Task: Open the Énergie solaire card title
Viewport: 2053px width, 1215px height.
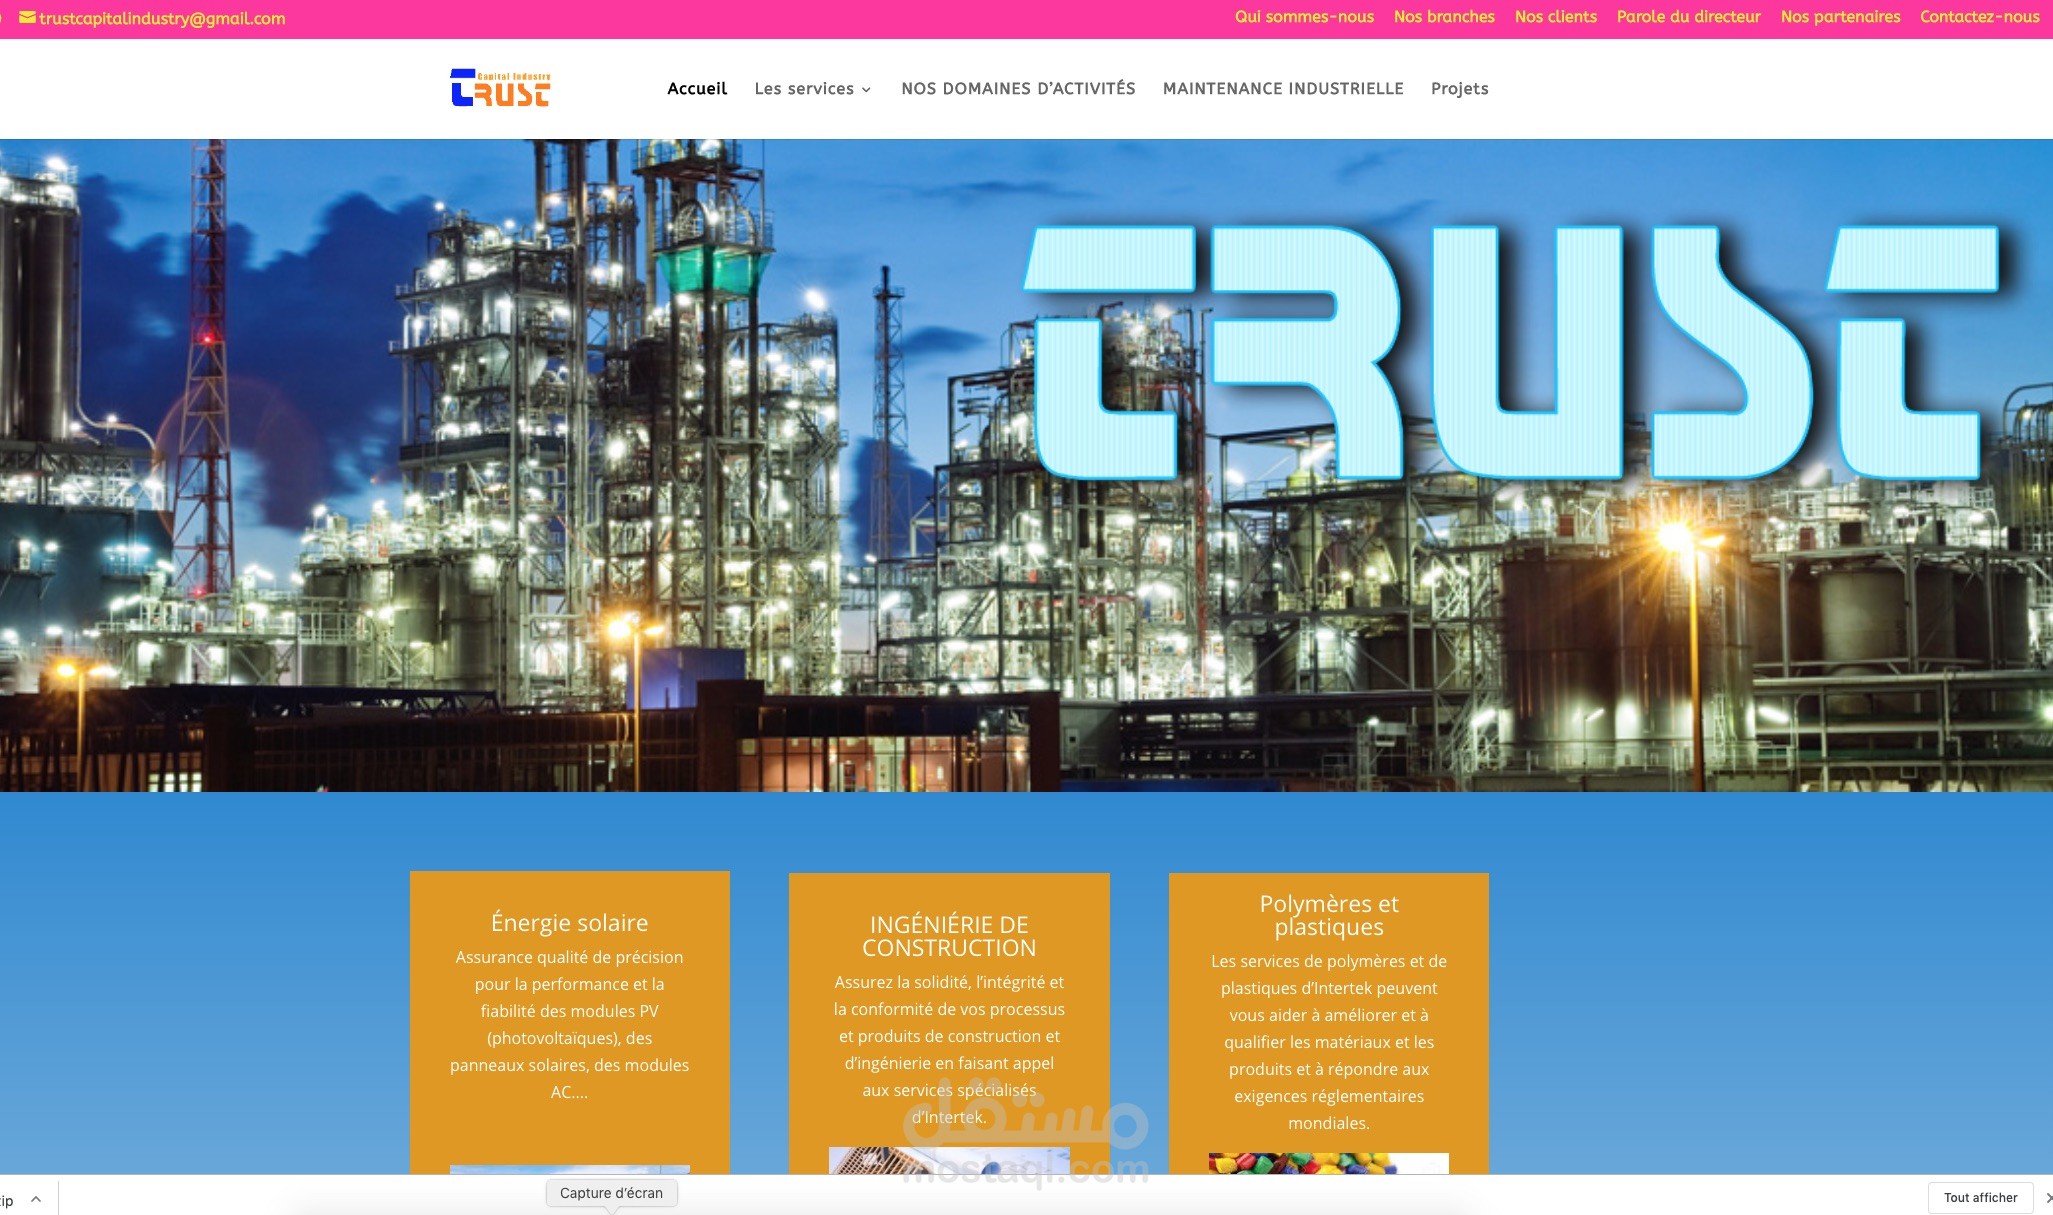Action: coord(569,922)
